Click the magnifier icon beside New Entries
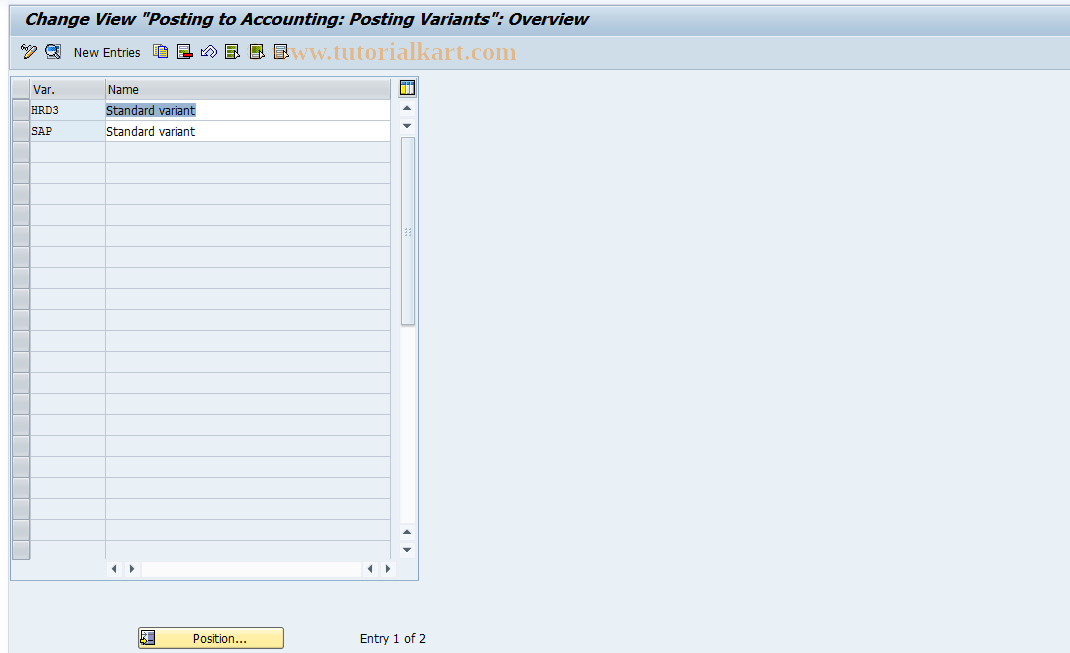 click(53, 52)
